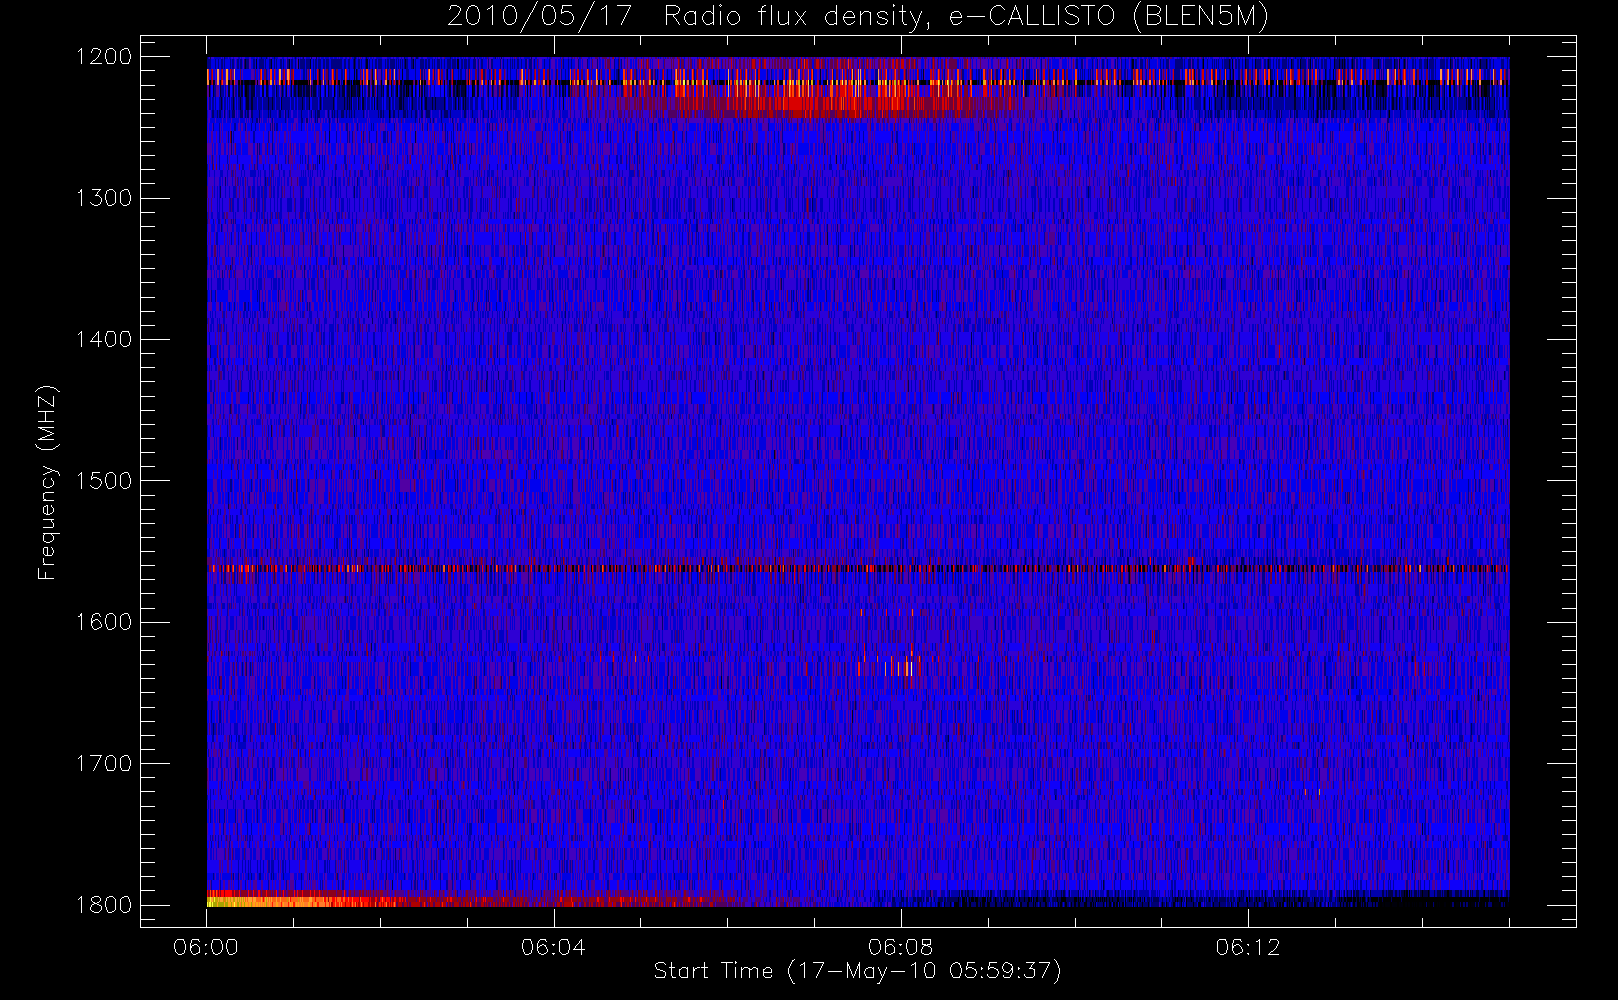Click the horizontal interference line near 1560 MHz
The height and width of the screenshot is (1000, 1618).
[x=858, y=568]
